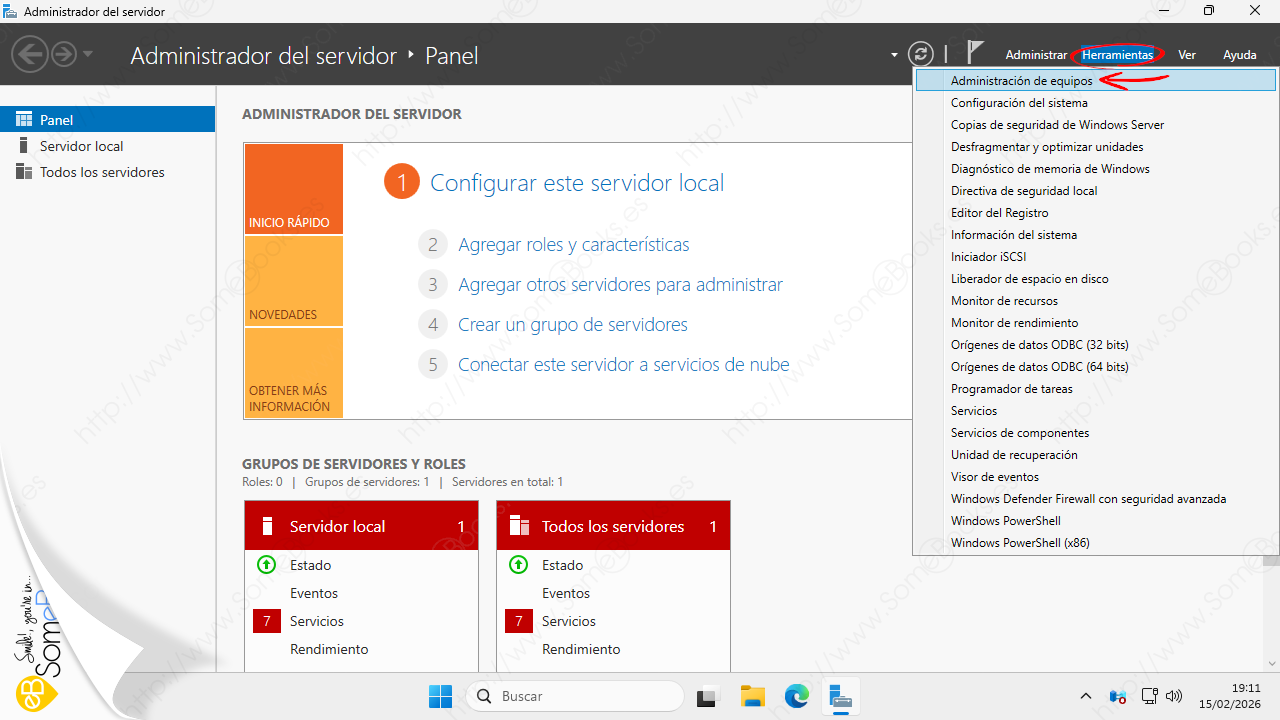
Task: Click Agregar roles y características link
Action: pos(573,245)
